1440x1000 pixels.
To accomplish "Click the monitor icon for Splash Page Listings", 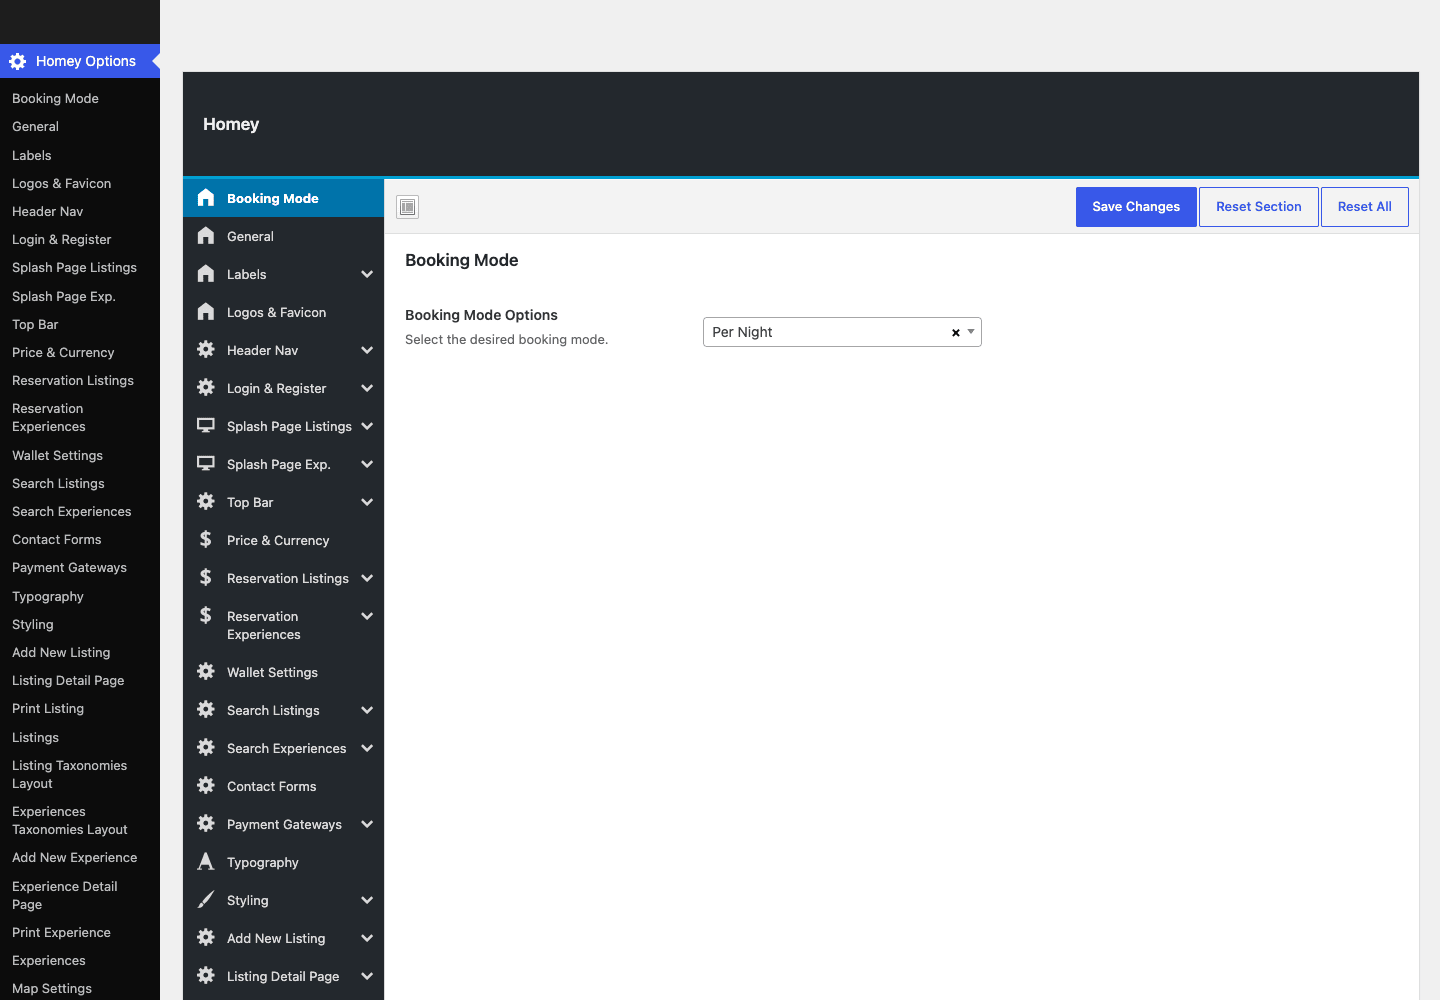I will (x=206, y=425).
